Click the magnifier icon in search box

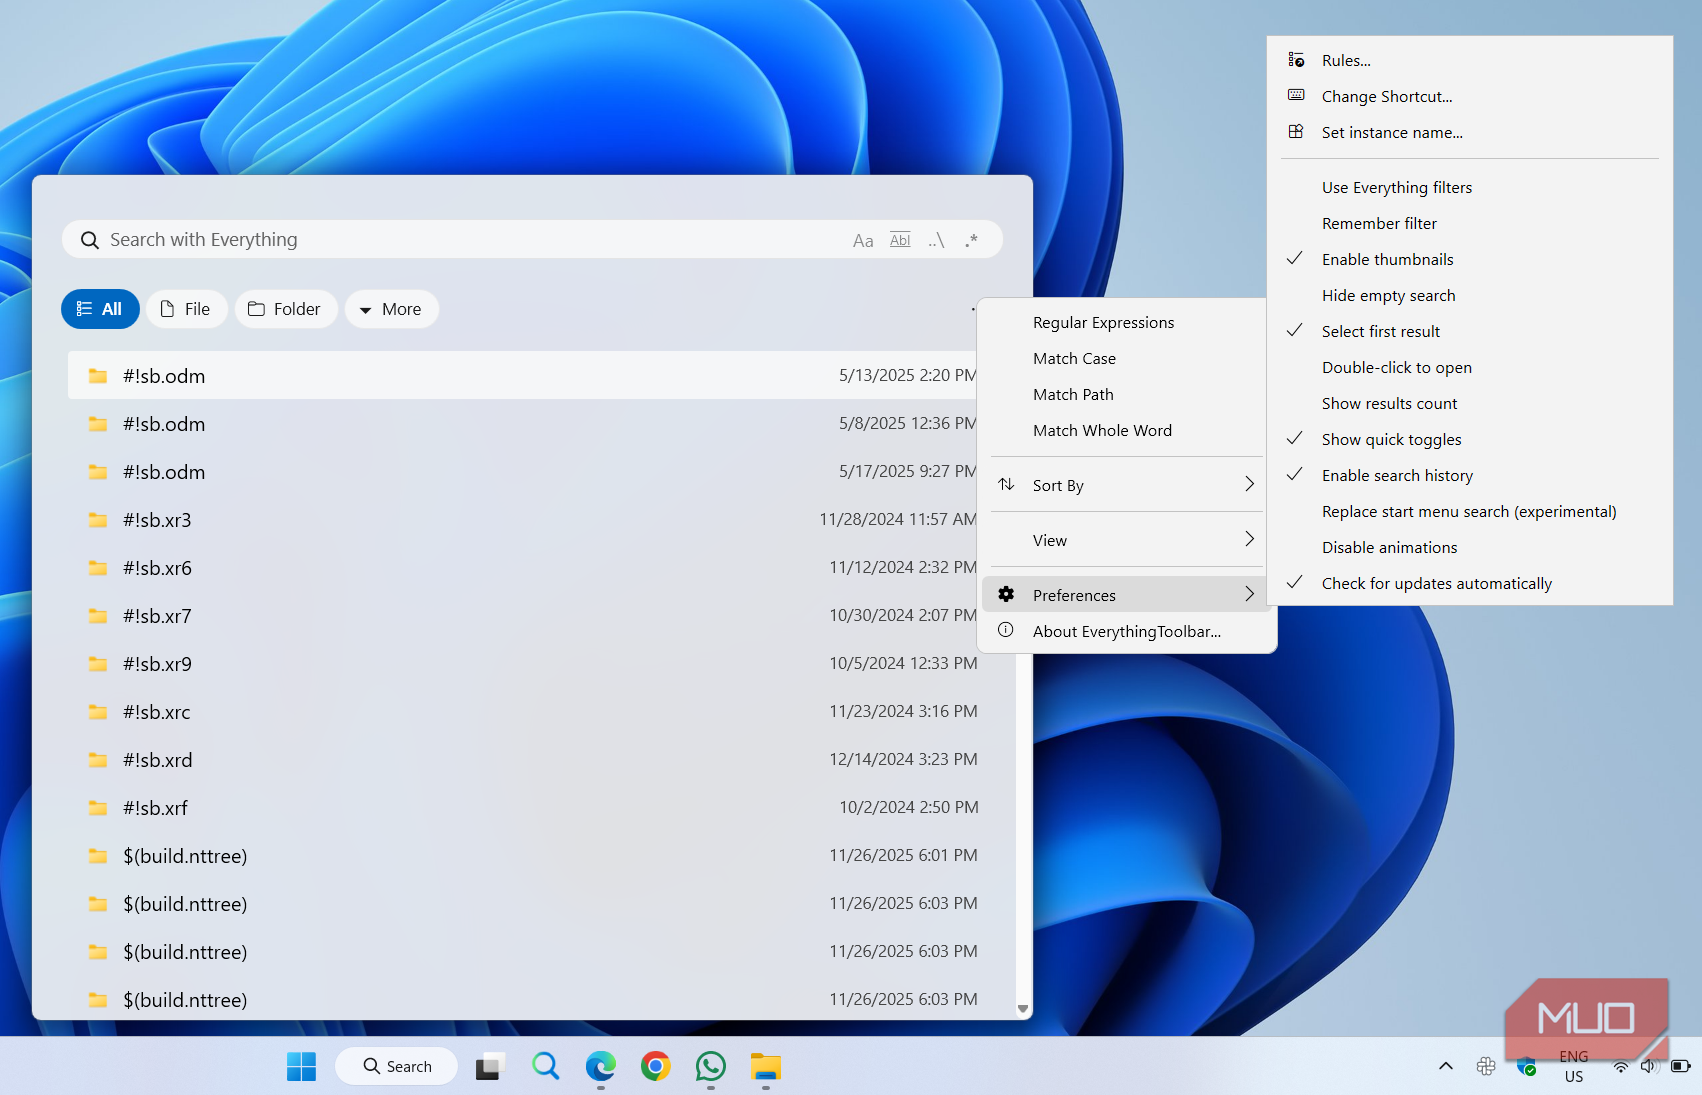(x=90, y=240)
